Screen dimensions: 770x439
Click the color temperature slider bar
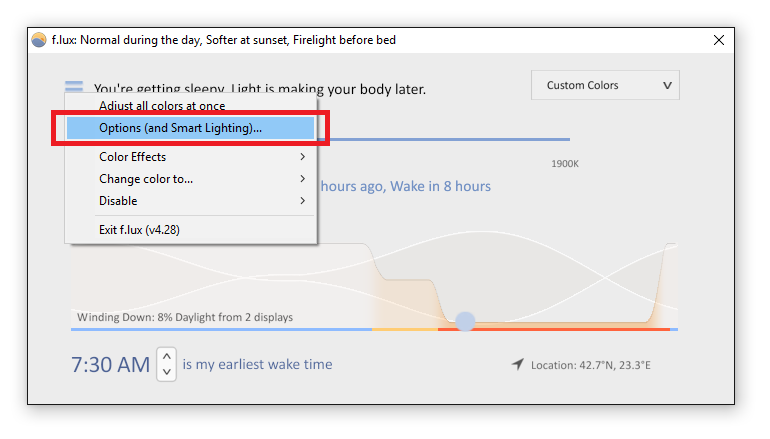(444, 139)
